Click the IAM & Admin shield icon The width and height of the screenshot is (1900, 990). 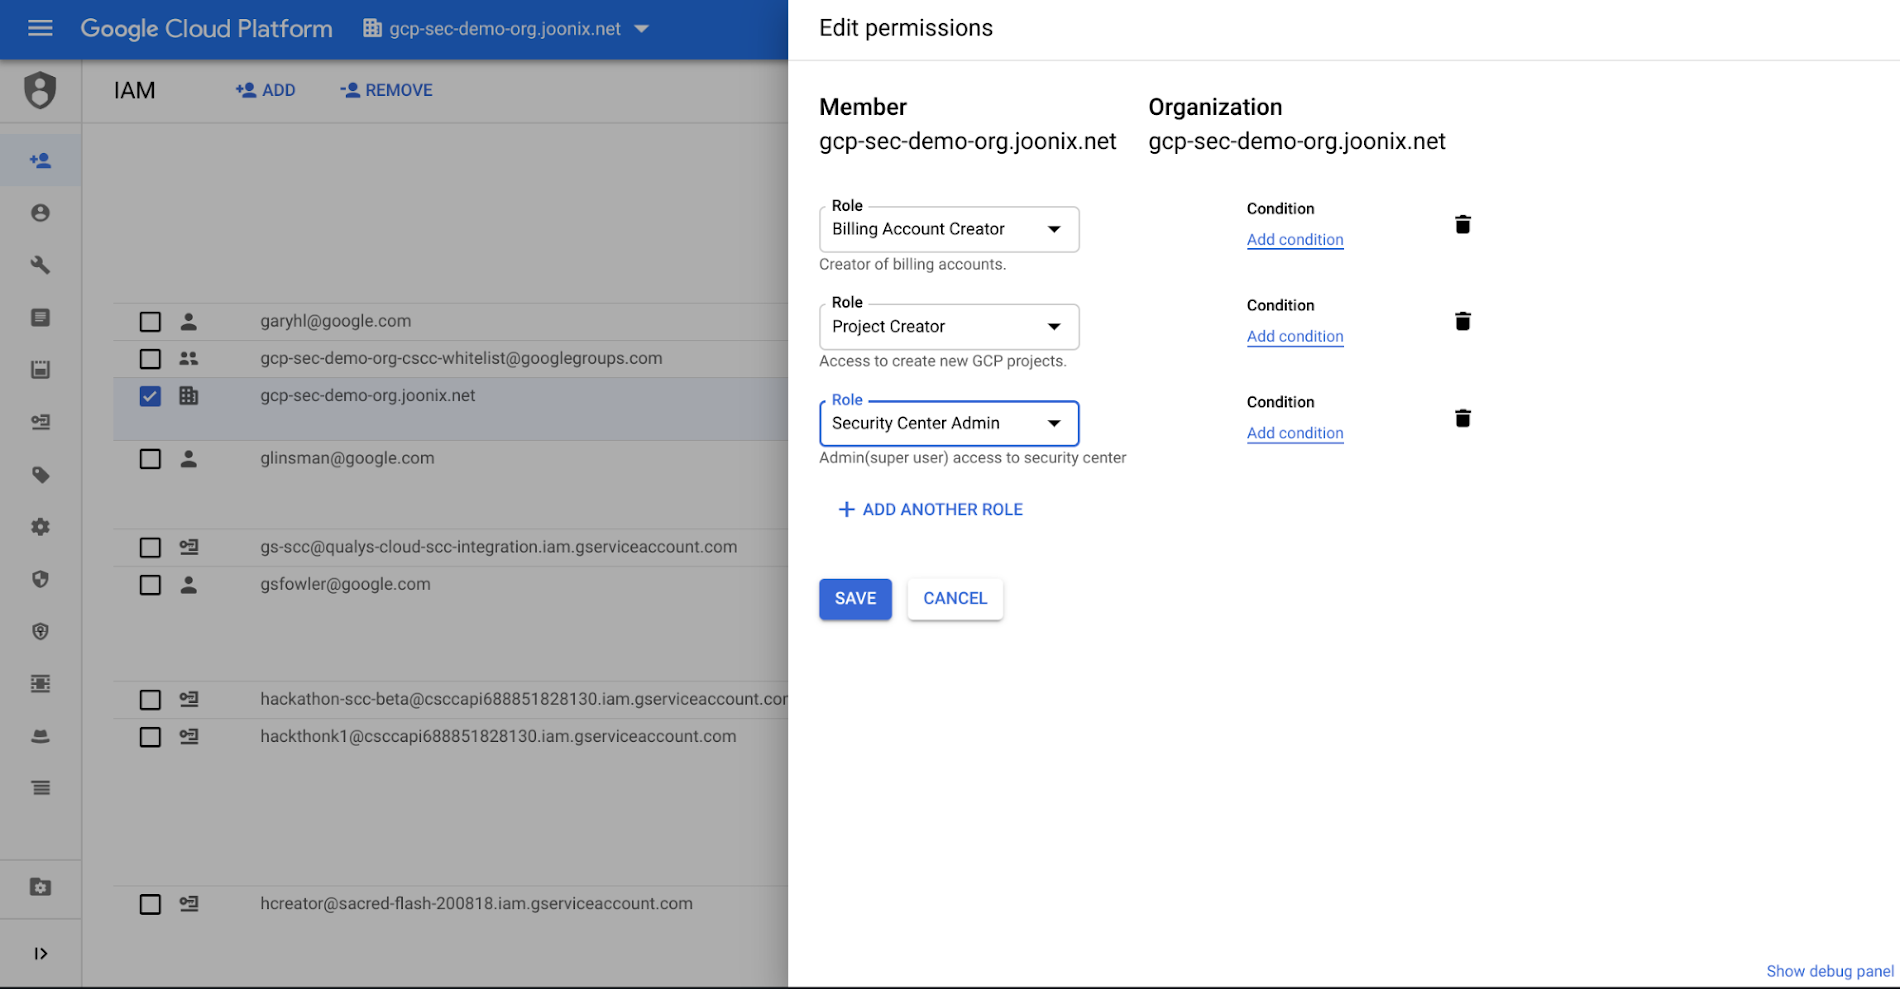[x=40, y=90]
